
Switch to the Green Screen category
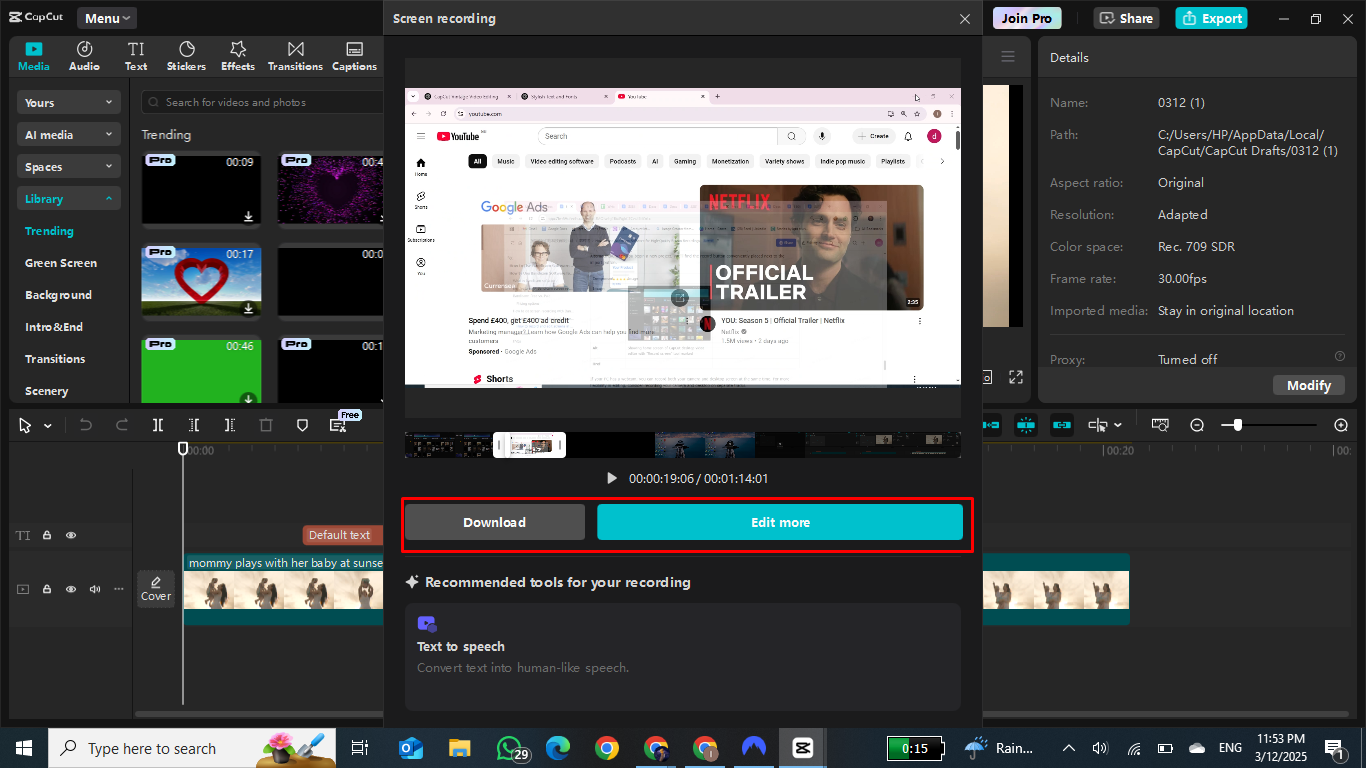click(62, 262)
